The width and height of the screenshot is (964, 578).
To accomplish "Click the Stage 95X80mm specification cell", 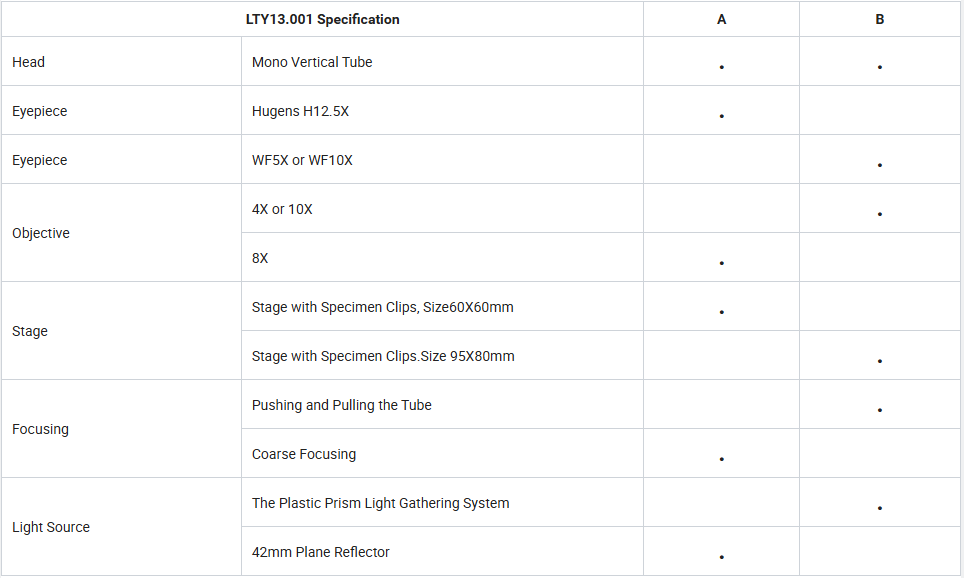I will (x=442, y=355).
